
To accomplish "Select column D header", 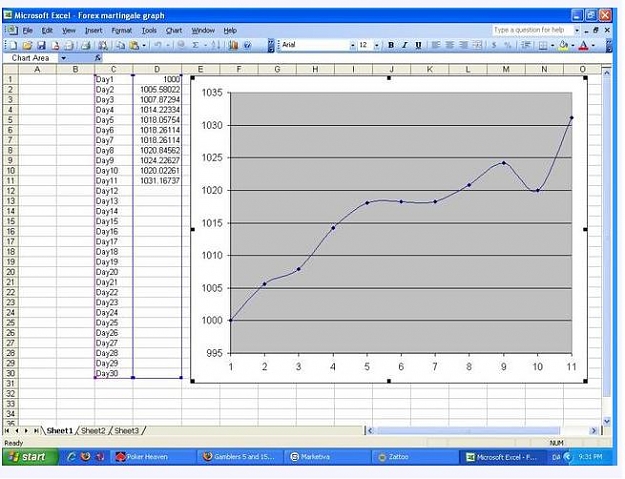I will [157, 69].
